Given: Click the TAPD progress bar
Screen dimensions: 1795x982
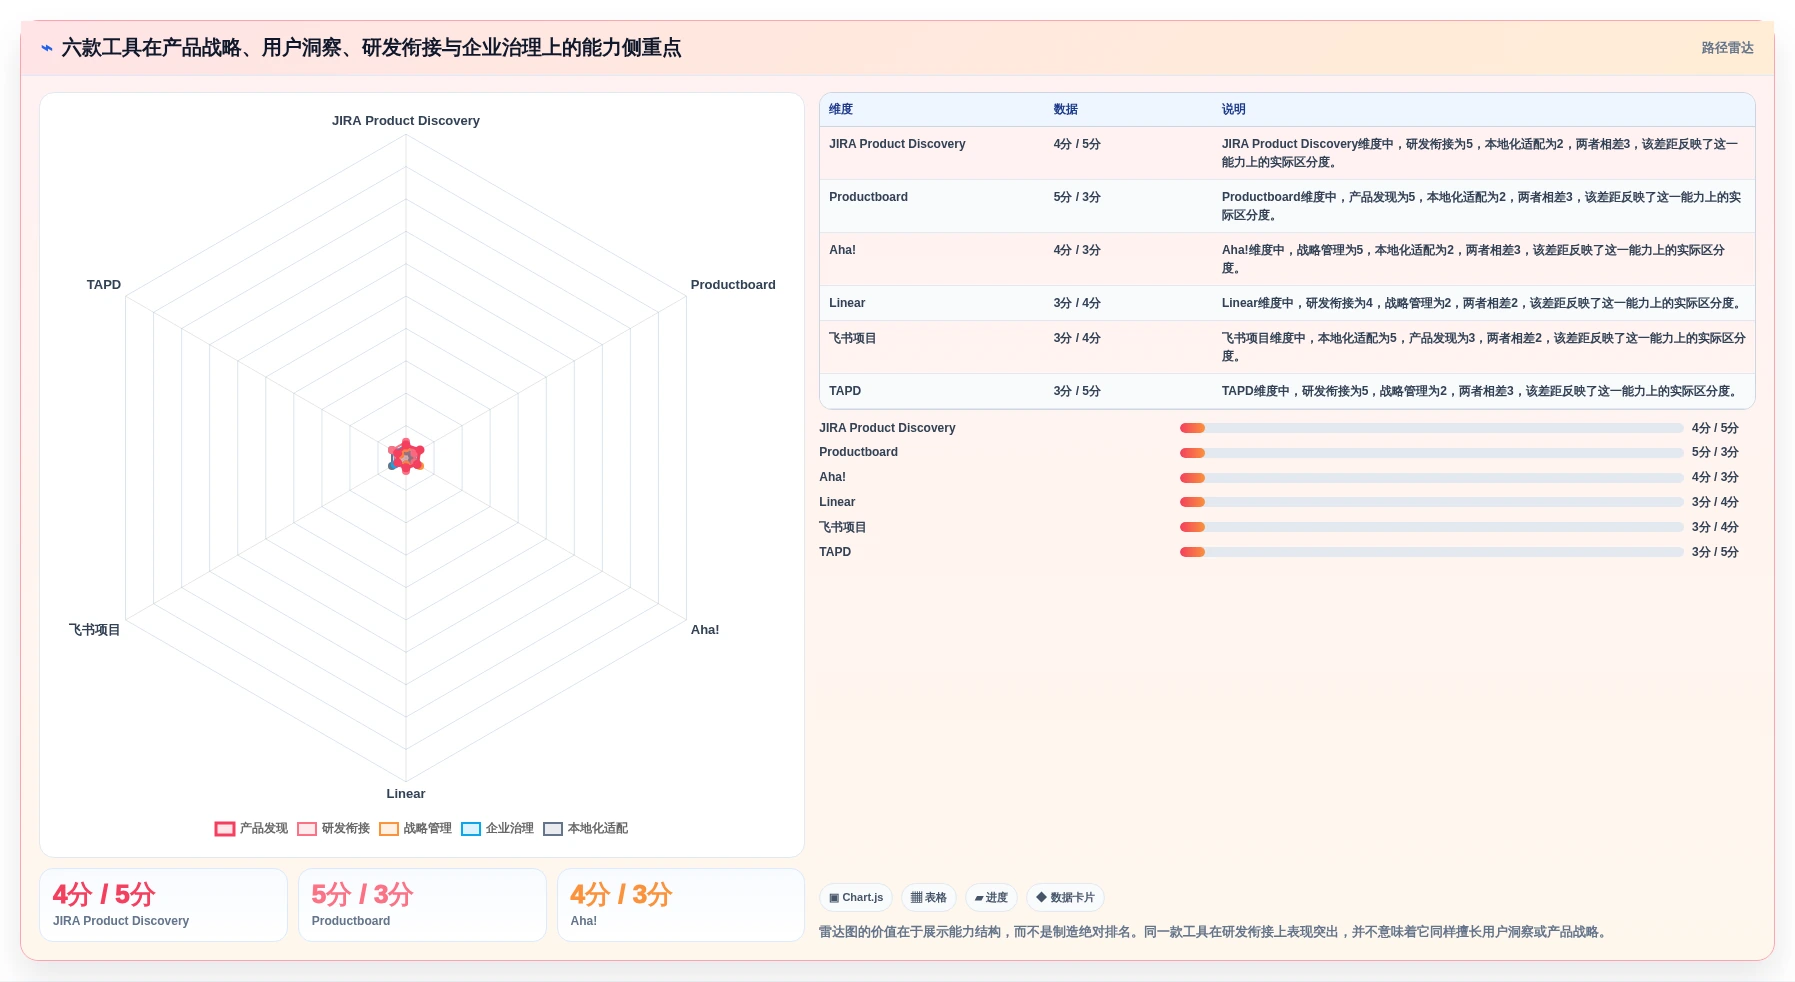Looking at the screenshot, I should click(1431, 552).
